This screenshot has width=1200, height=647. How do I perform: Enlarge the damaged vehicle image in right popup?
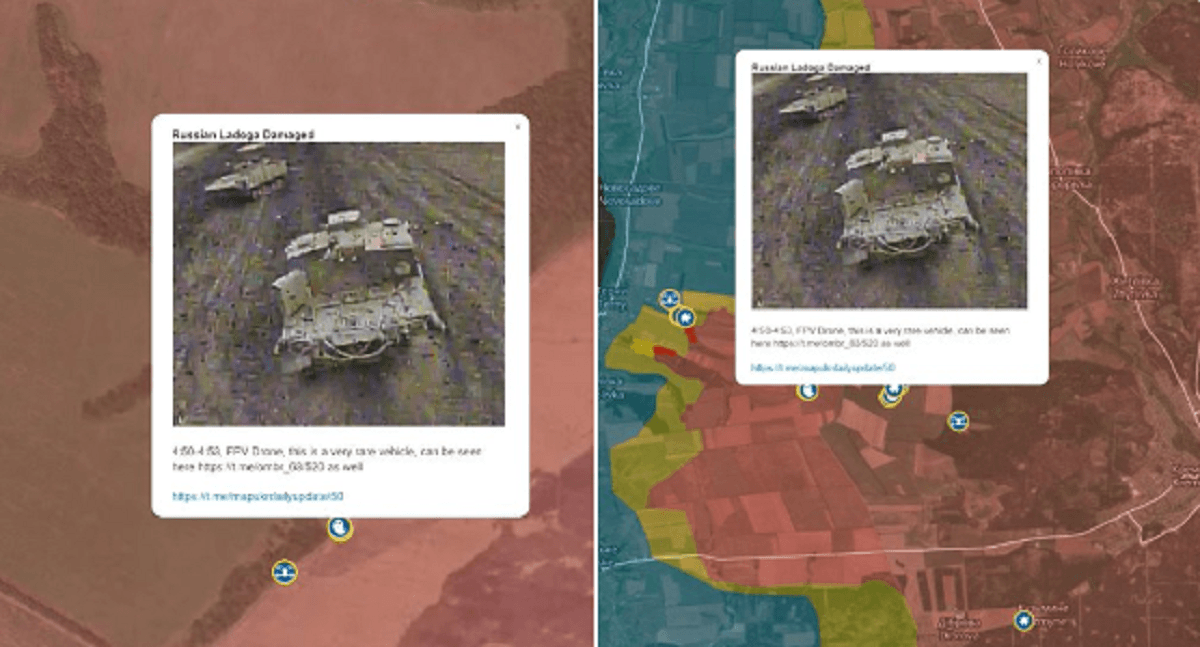point(889,190)
